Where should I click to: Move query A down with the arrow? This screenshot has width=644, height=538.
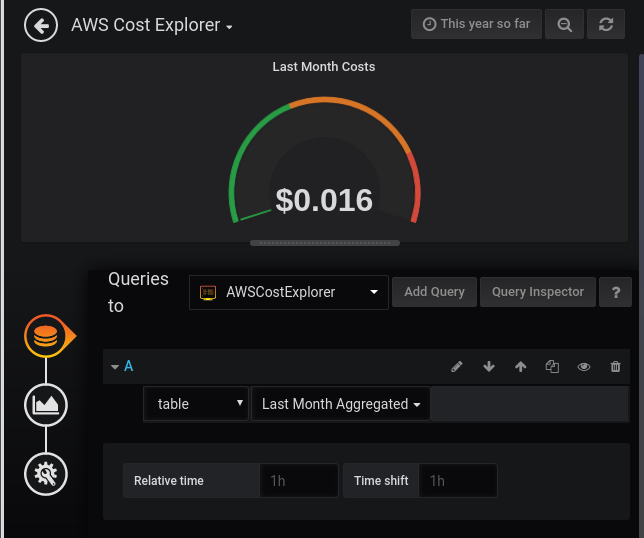[489, 366]
